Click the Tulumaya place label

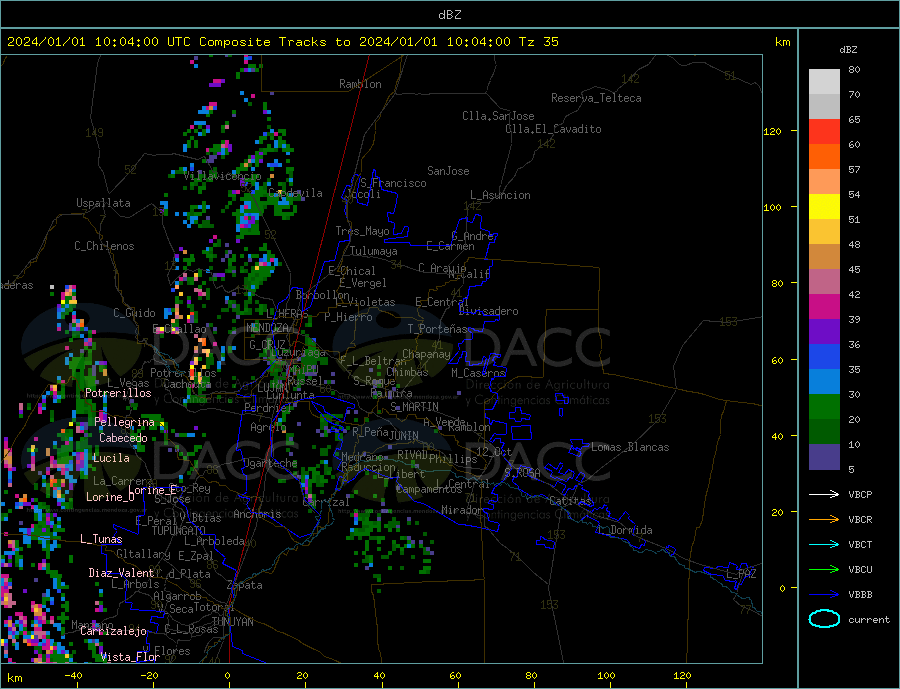(374, 251)
